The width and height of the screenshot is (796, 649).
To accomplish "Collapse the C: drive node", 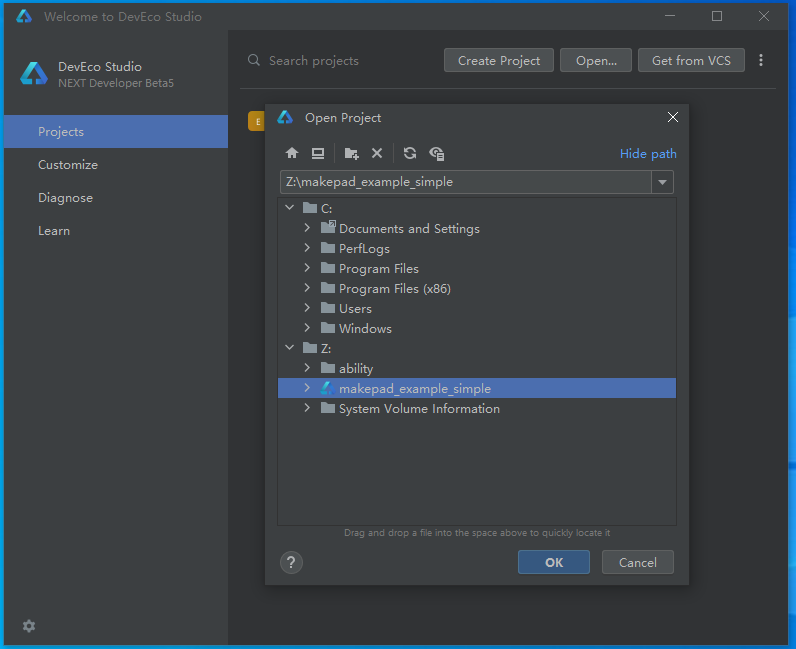I will coord(289,208).
